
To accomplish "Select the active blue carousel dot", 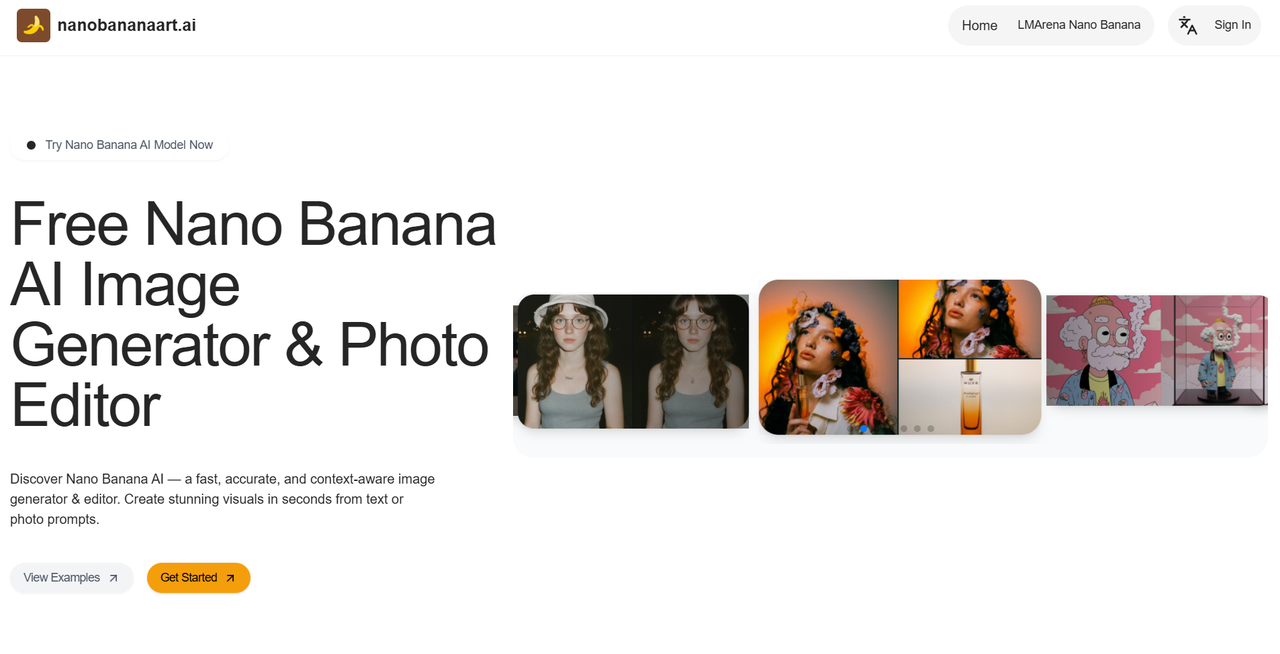I will (864, 429).
